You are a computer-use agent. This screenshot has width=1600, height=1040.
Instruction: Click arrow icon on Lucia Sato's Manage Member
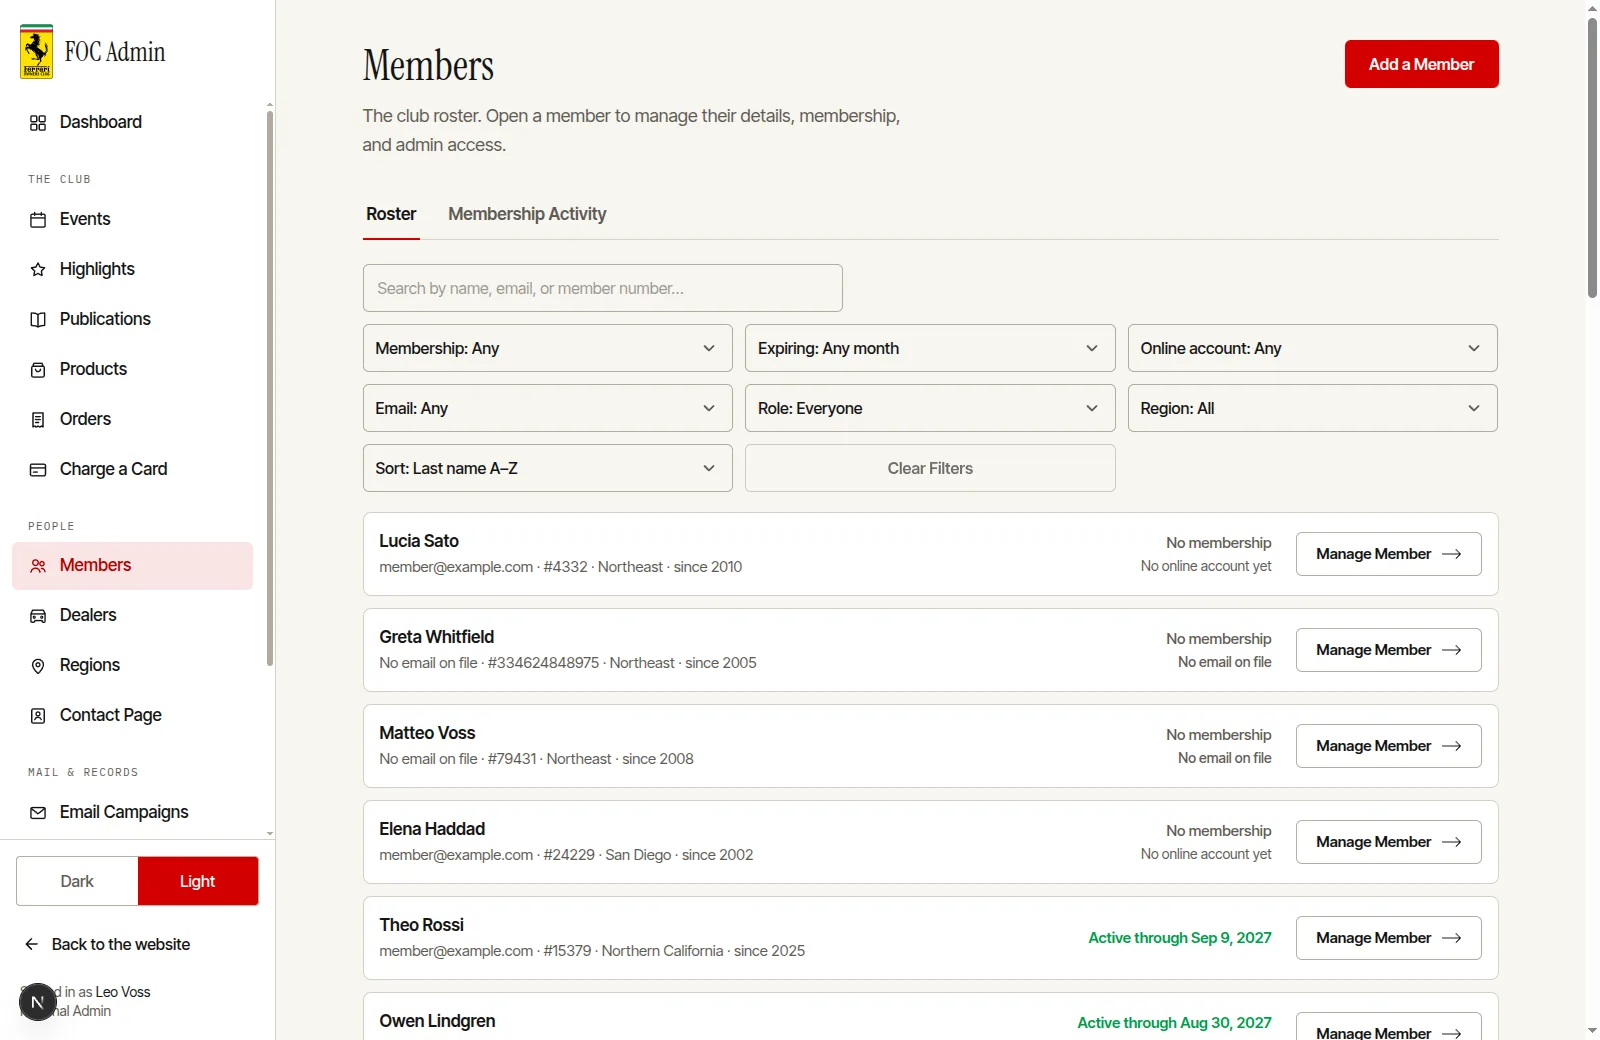(x=1452, y=554)
